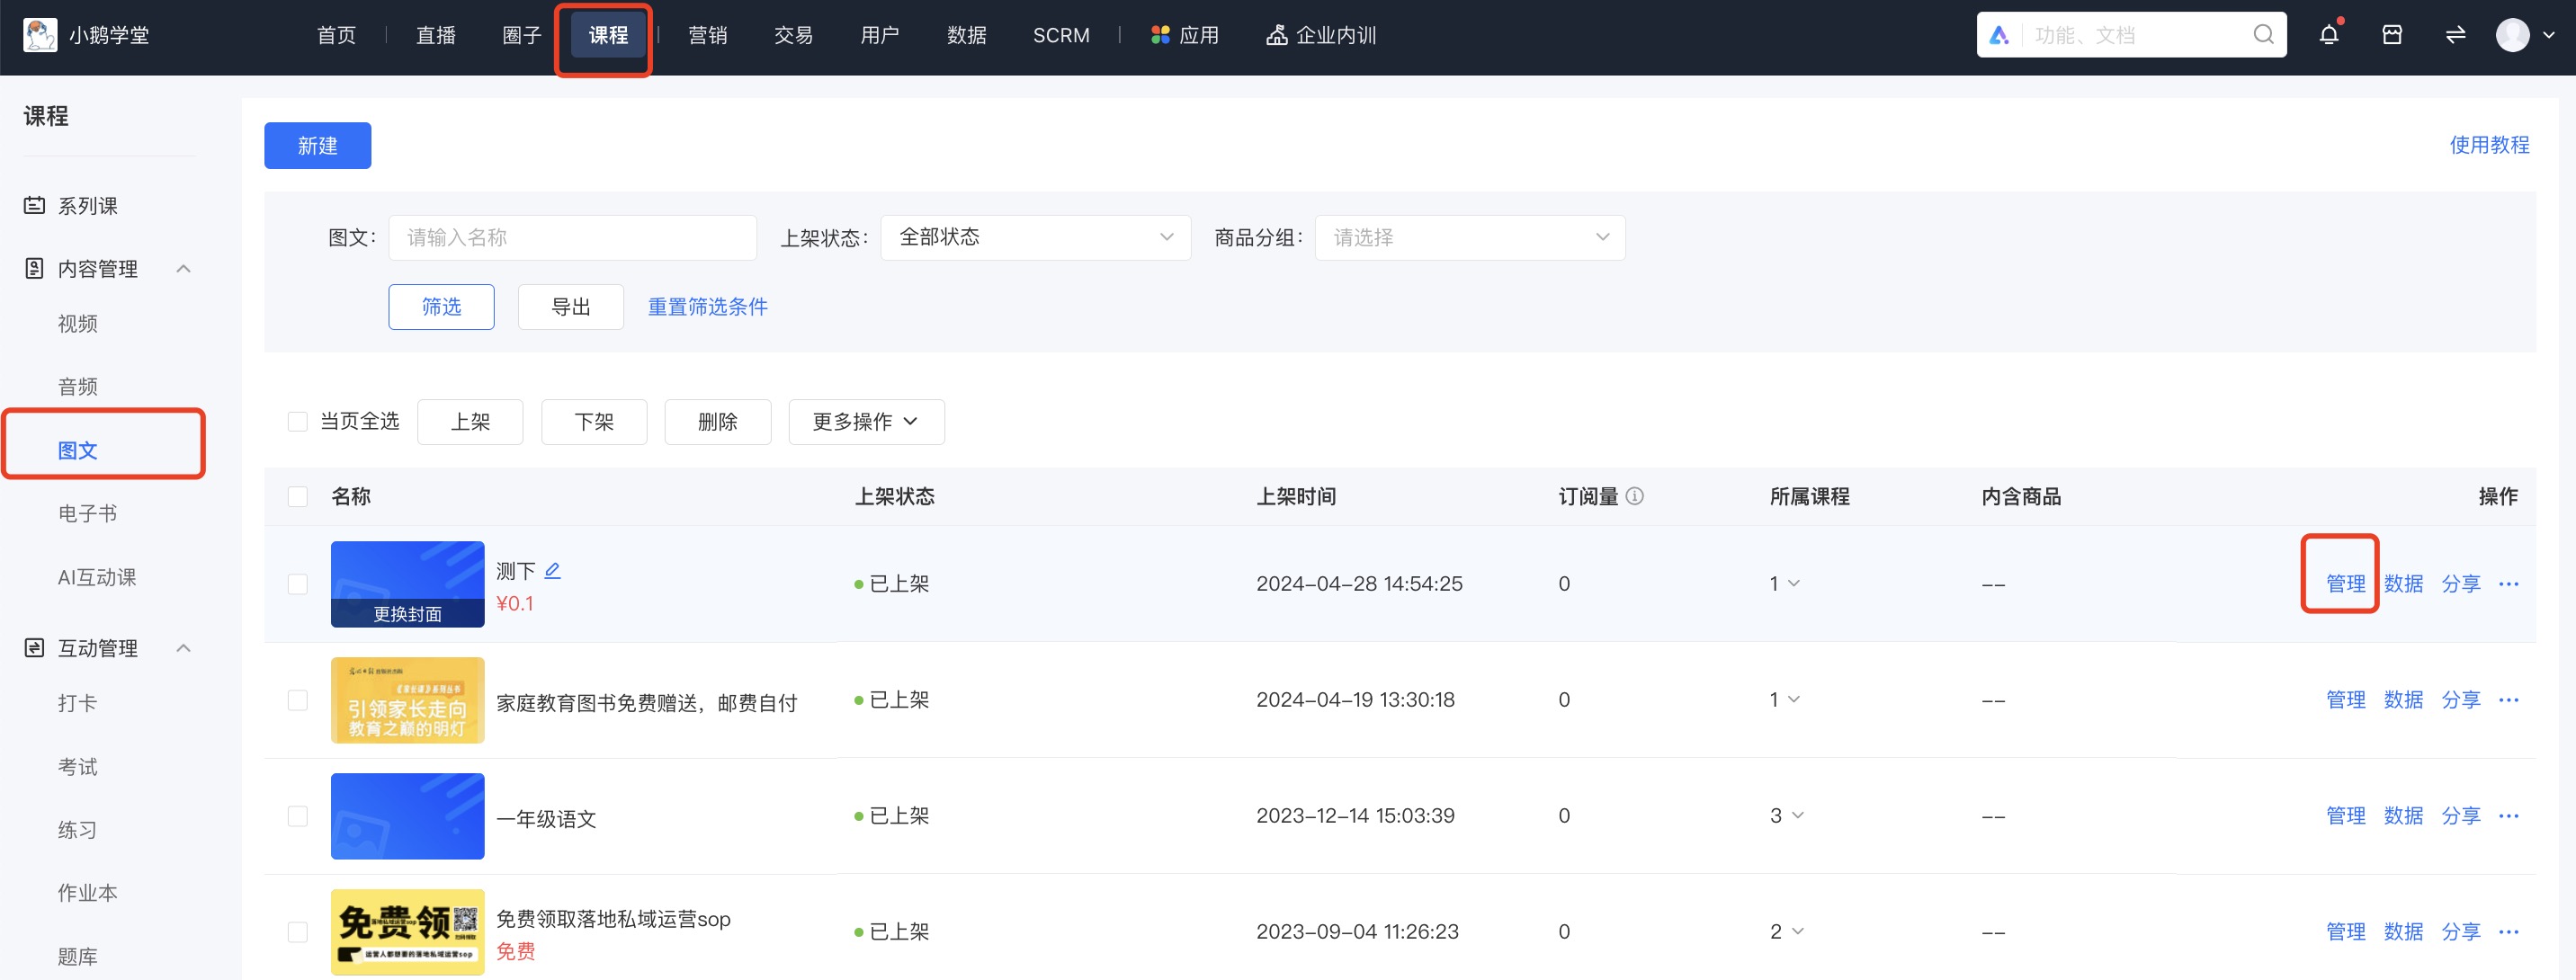
Task: Open the store icon in the top bar
Action: coord(2392,34)
